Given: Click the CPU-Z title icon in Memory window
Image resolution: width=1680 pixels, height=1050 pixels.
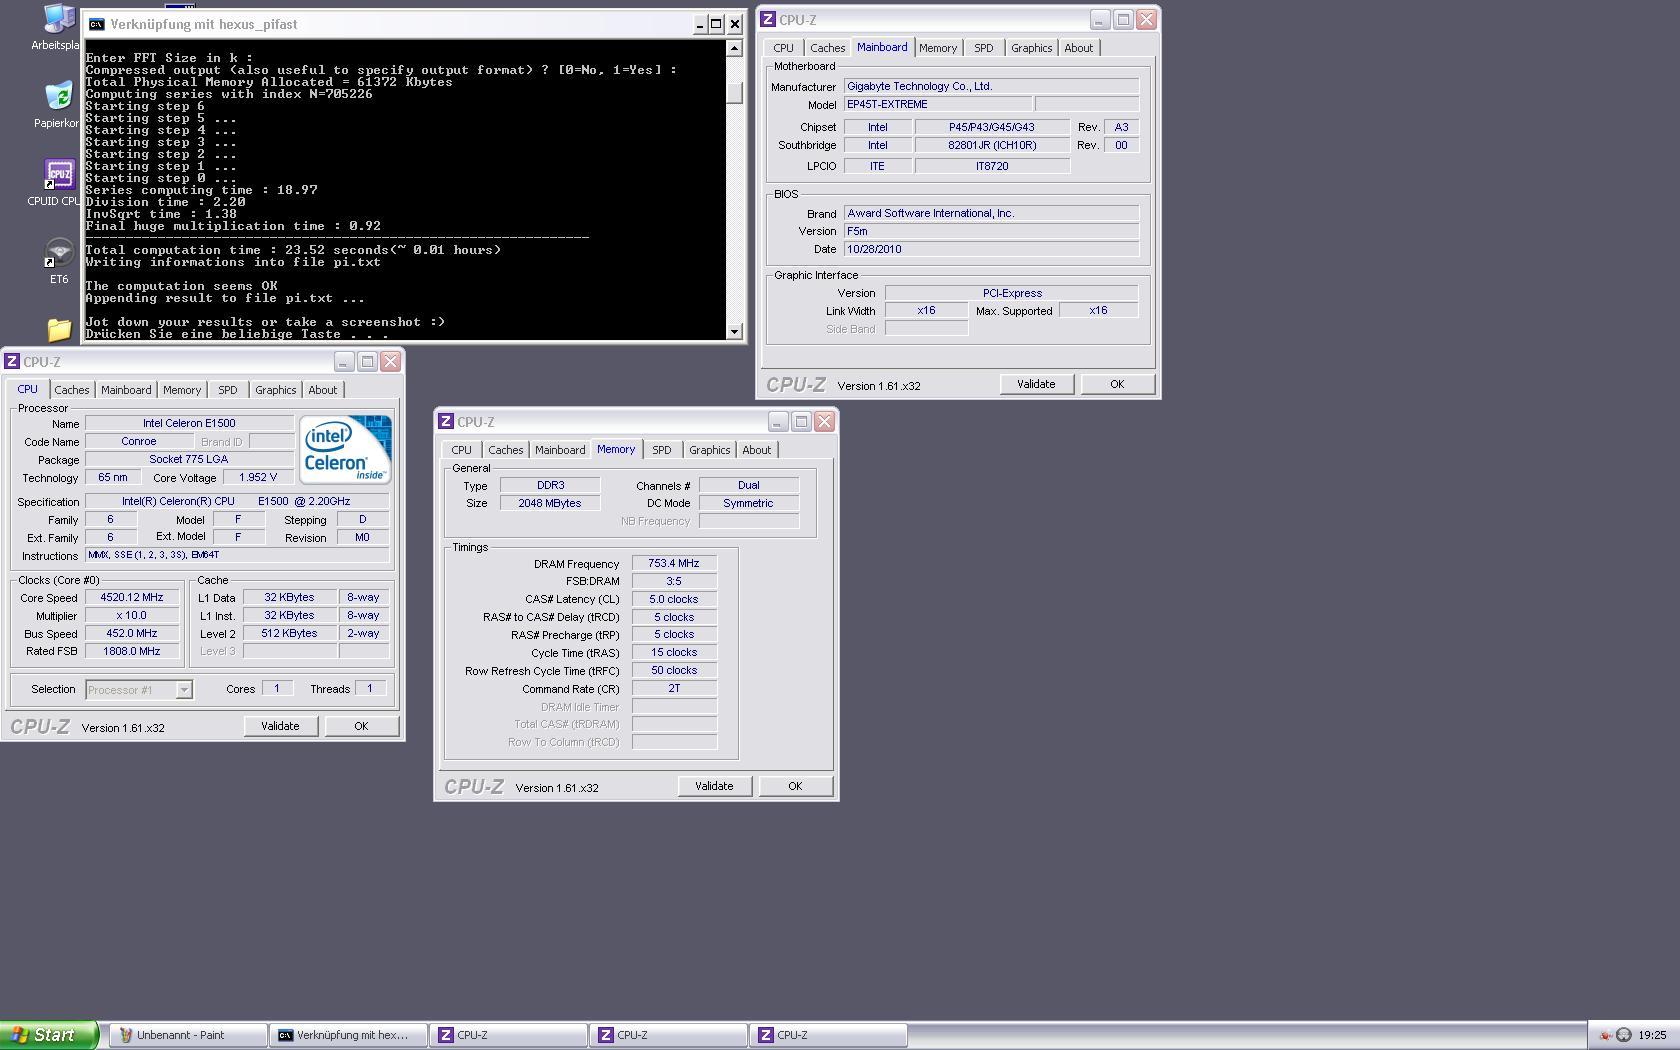Looking at the screenshot, I should [x=446, y=422].
